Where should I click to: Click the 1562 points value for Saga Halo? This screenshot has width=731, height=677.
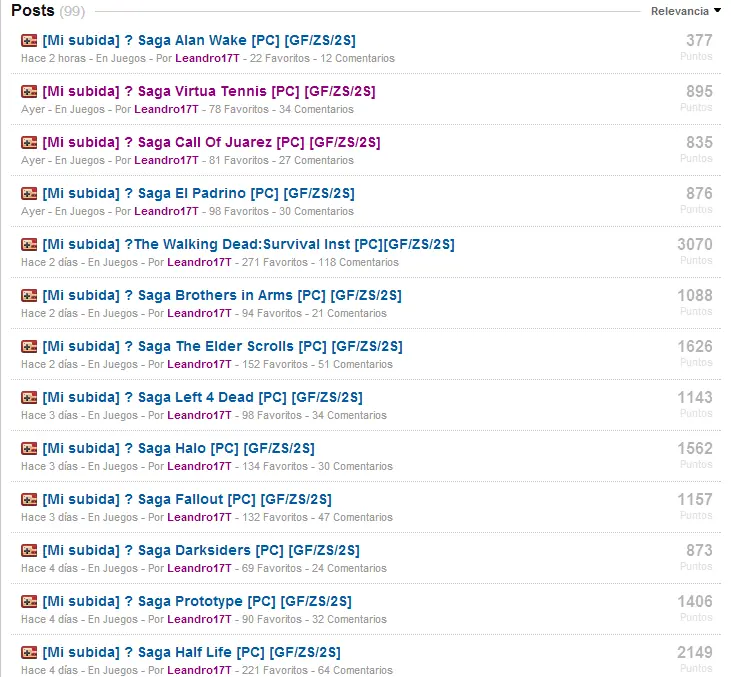coord(695,448)
